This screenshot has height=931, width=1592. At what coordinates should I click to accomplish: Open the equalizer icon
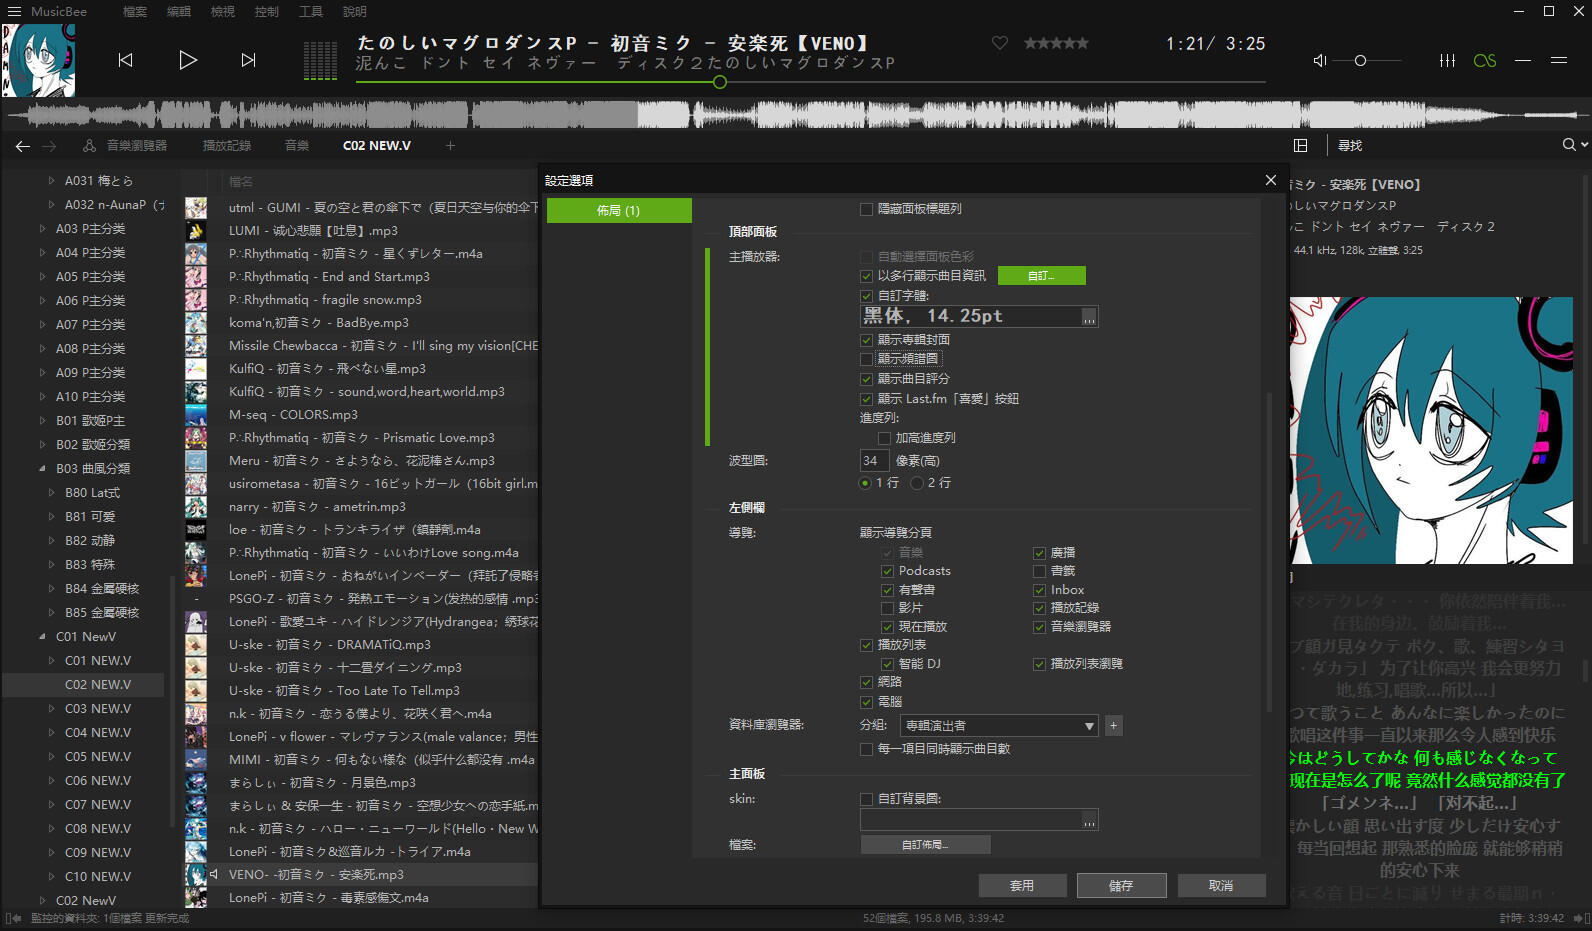tap(1447, 60)
